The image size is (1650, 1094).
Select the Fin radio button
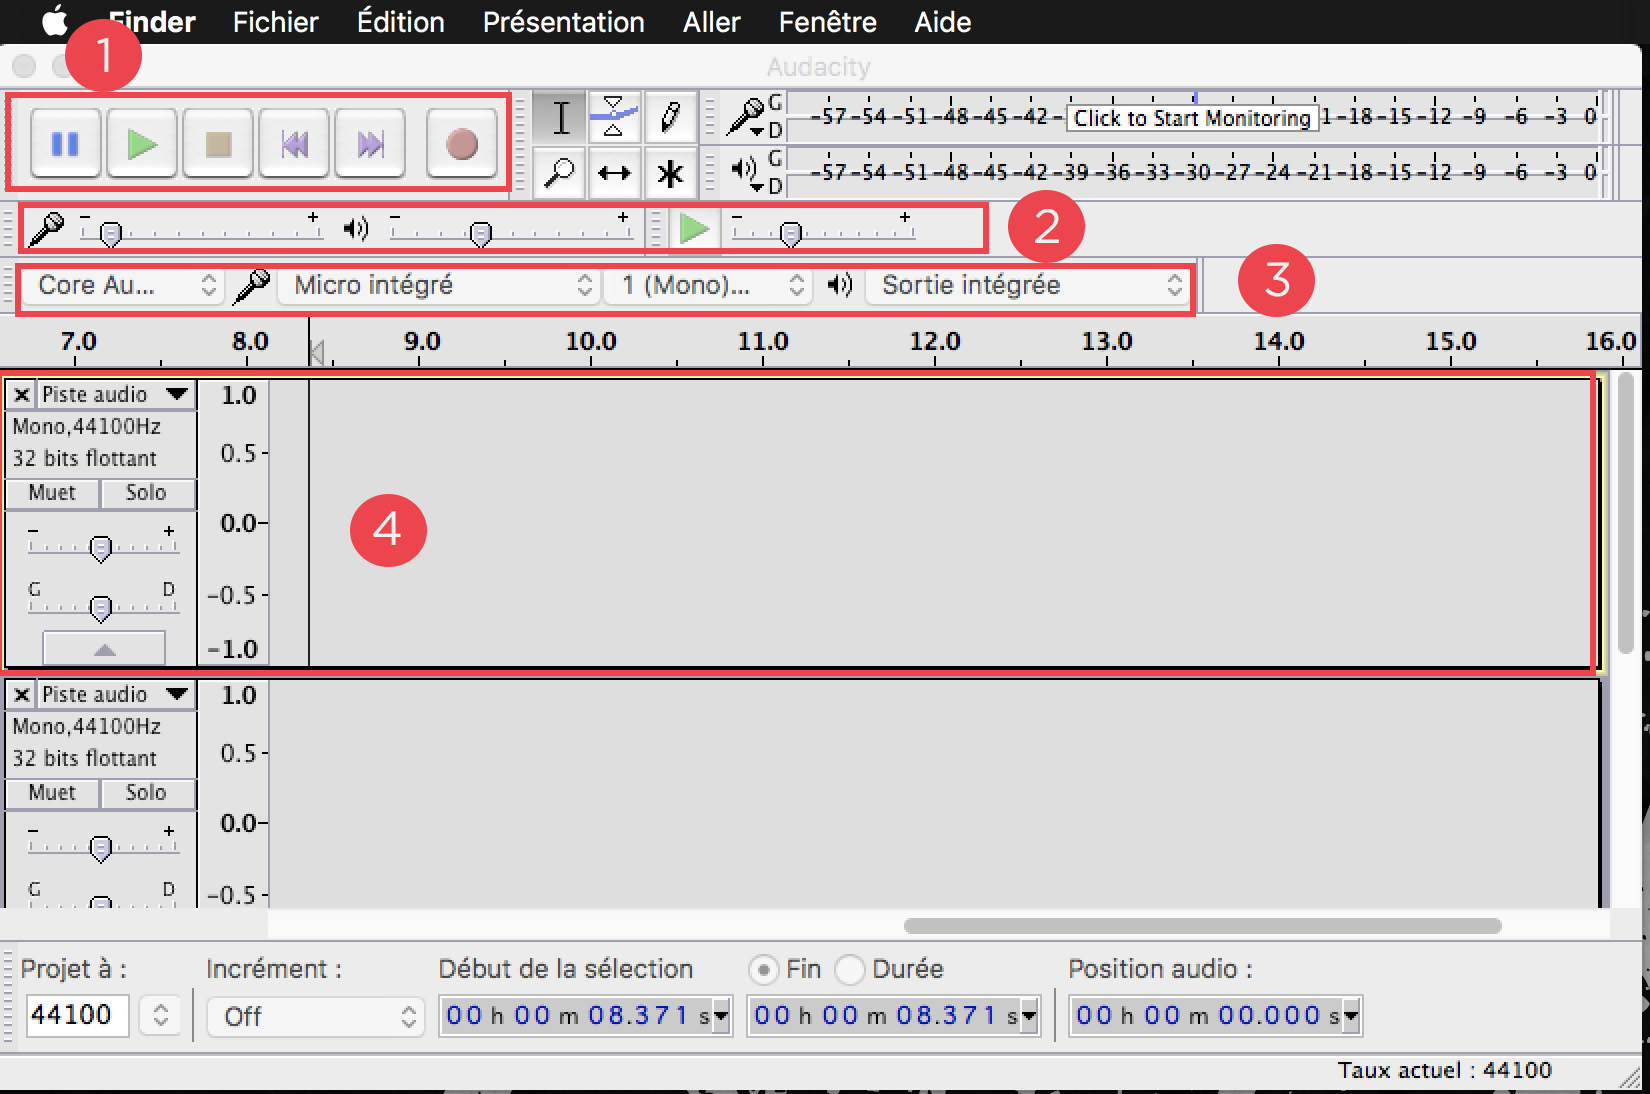point(763,969)
